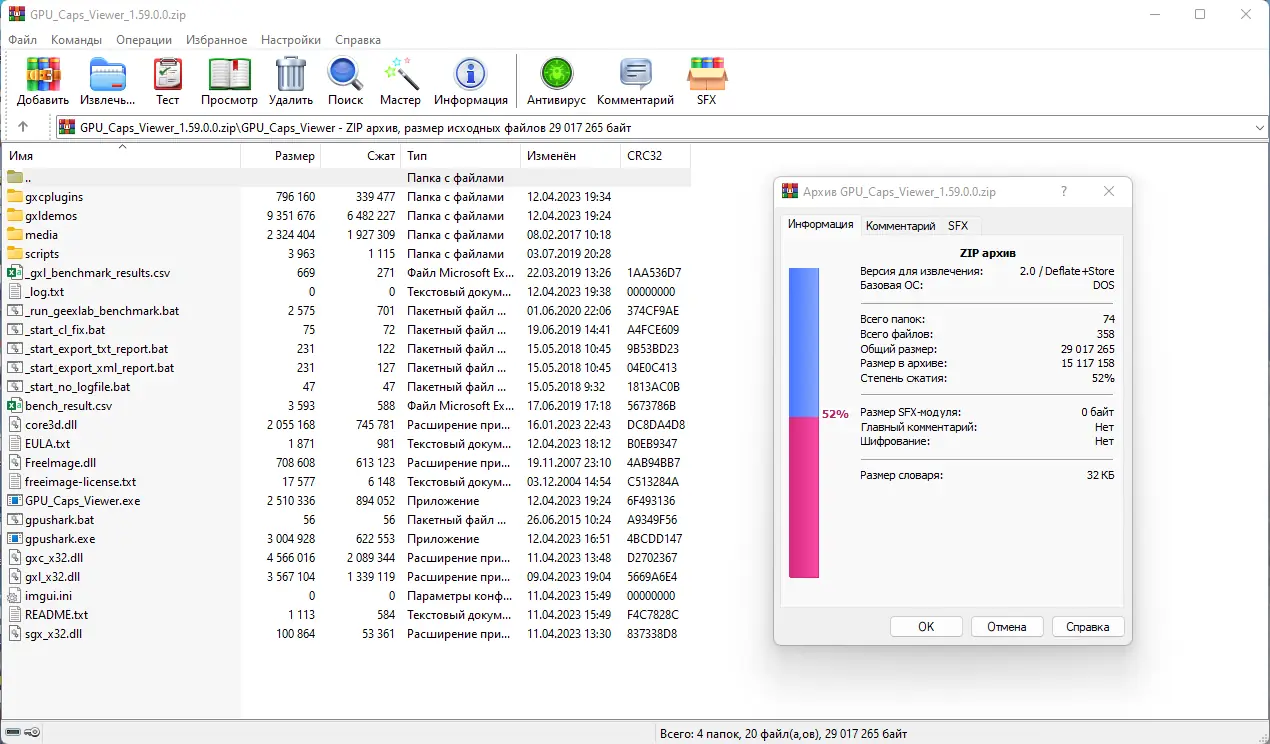Select the gxc_x32.dll file
This screenshot has width=1270, height=744.
(45, 558)
